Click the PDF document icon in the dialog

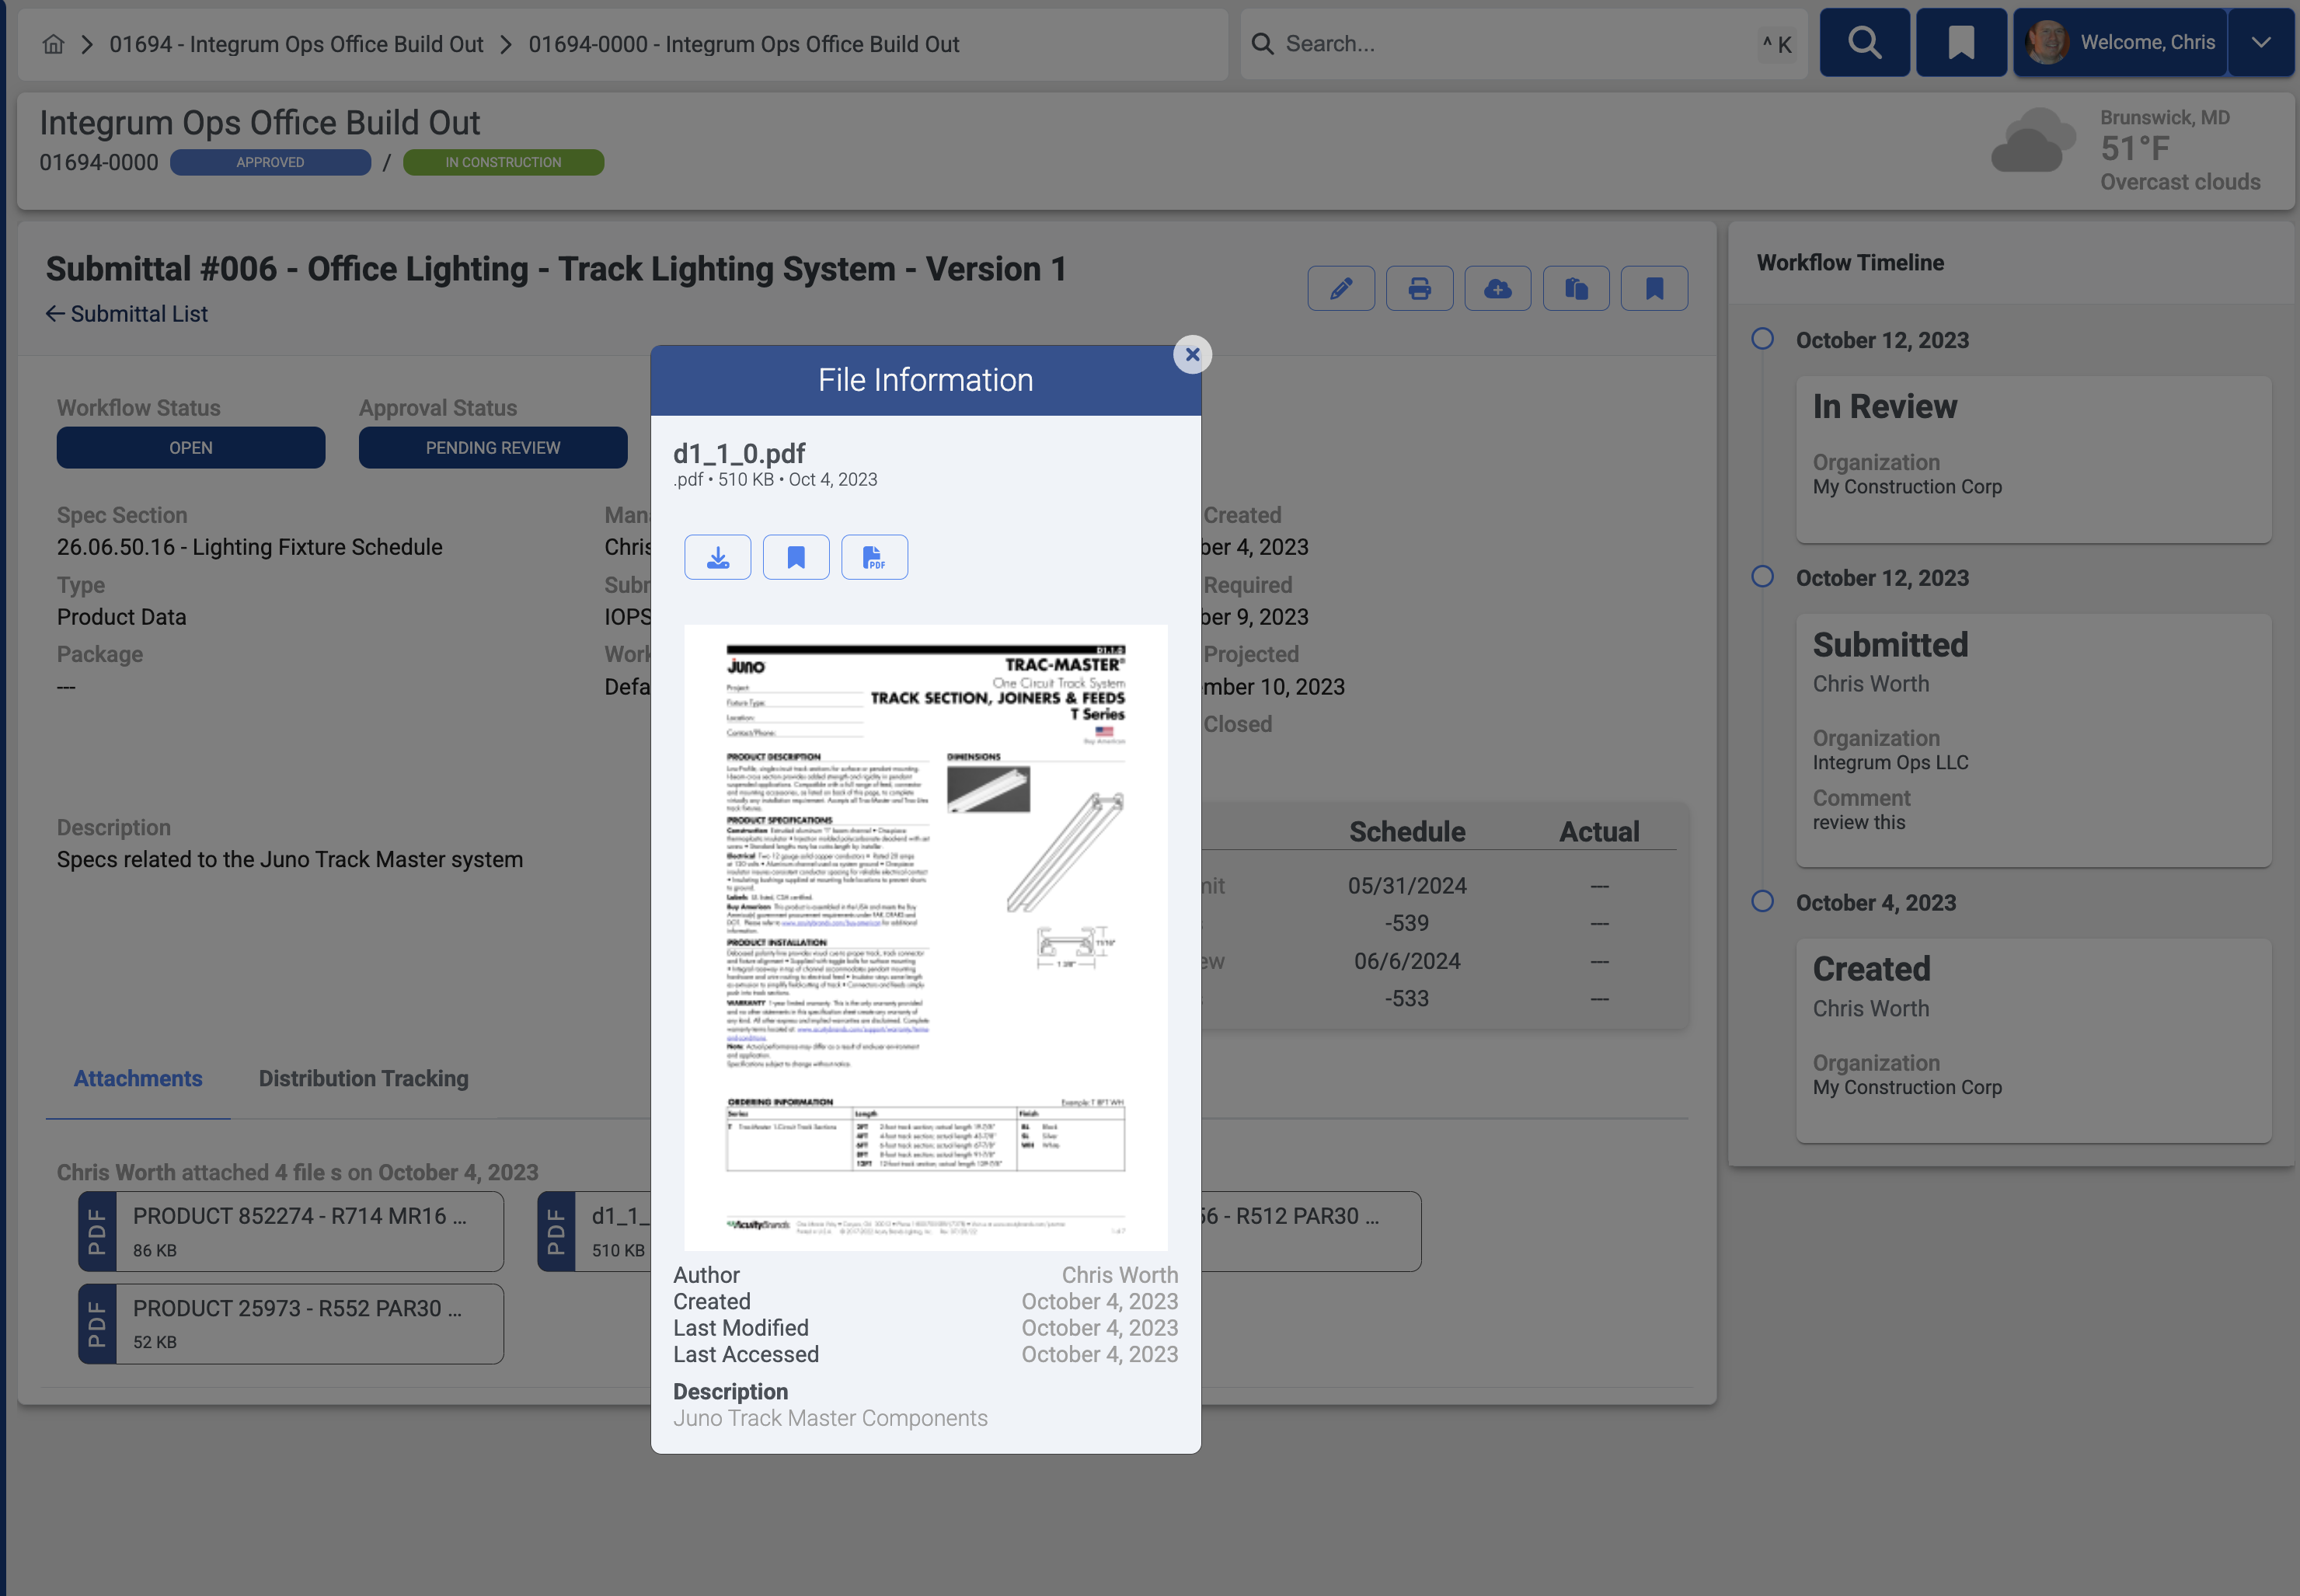tap(874, 557)
